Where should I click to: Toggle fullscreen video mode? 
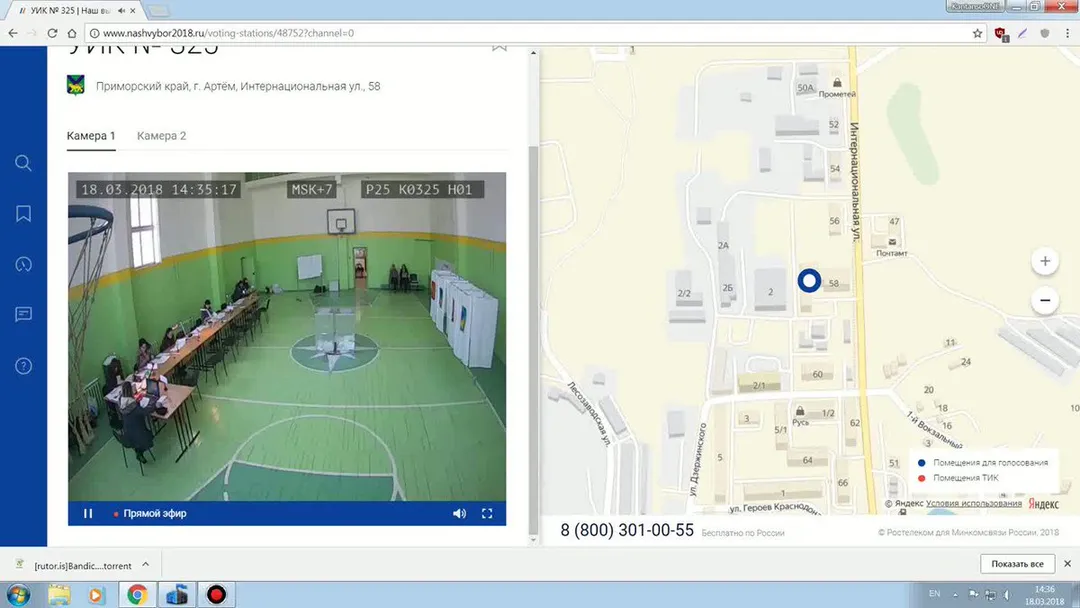coord(487,514)
